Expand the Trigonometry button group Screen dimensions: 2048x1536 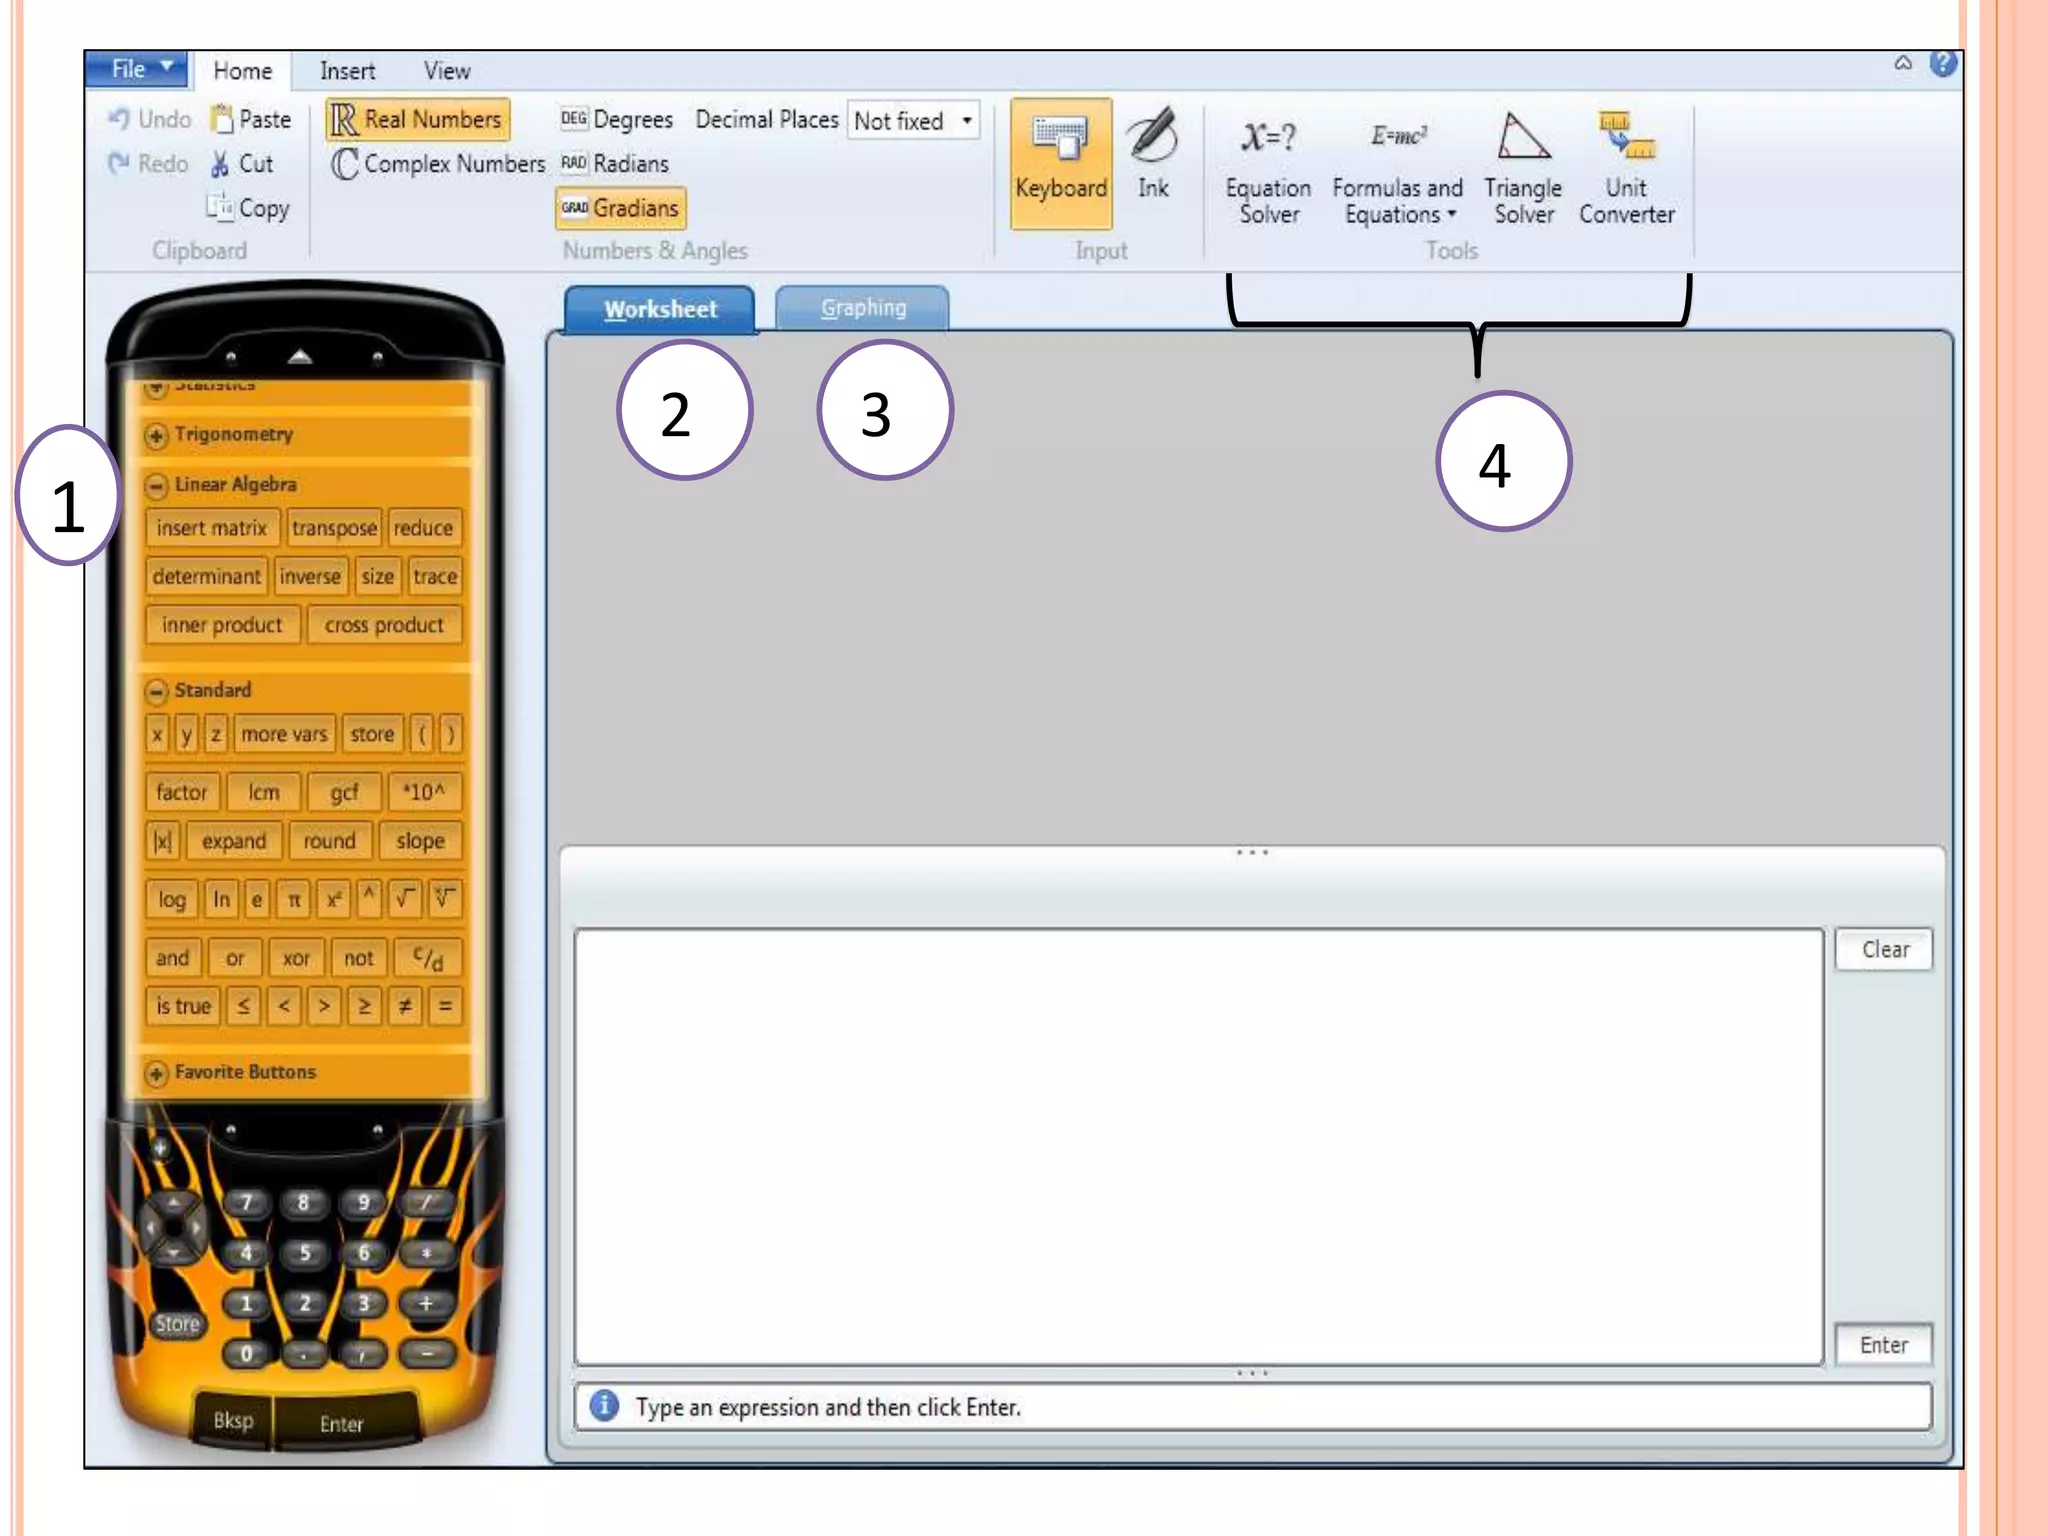(x=156, y=436)
